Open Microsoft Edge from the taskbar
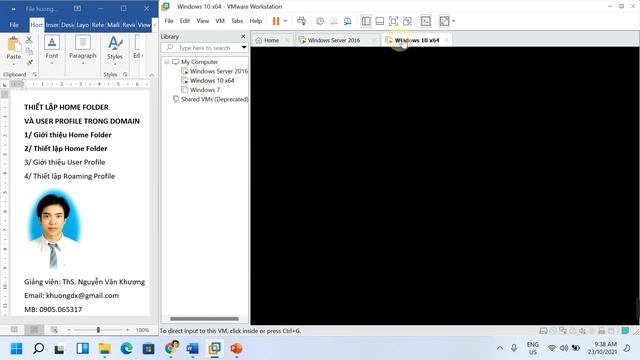Image resolution: width=640 pixels, height=360 pixels. coord(127,349)
